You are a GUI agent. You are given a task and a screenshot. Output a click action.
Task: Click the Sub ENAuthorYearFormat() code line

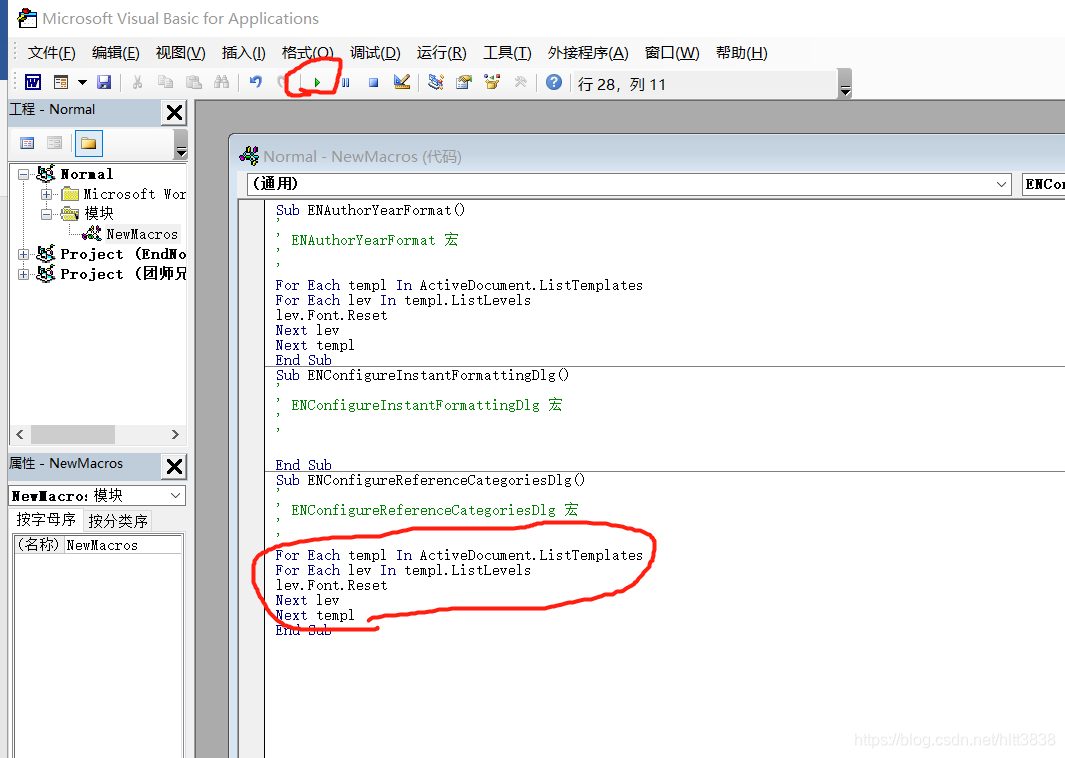[370, 211]
